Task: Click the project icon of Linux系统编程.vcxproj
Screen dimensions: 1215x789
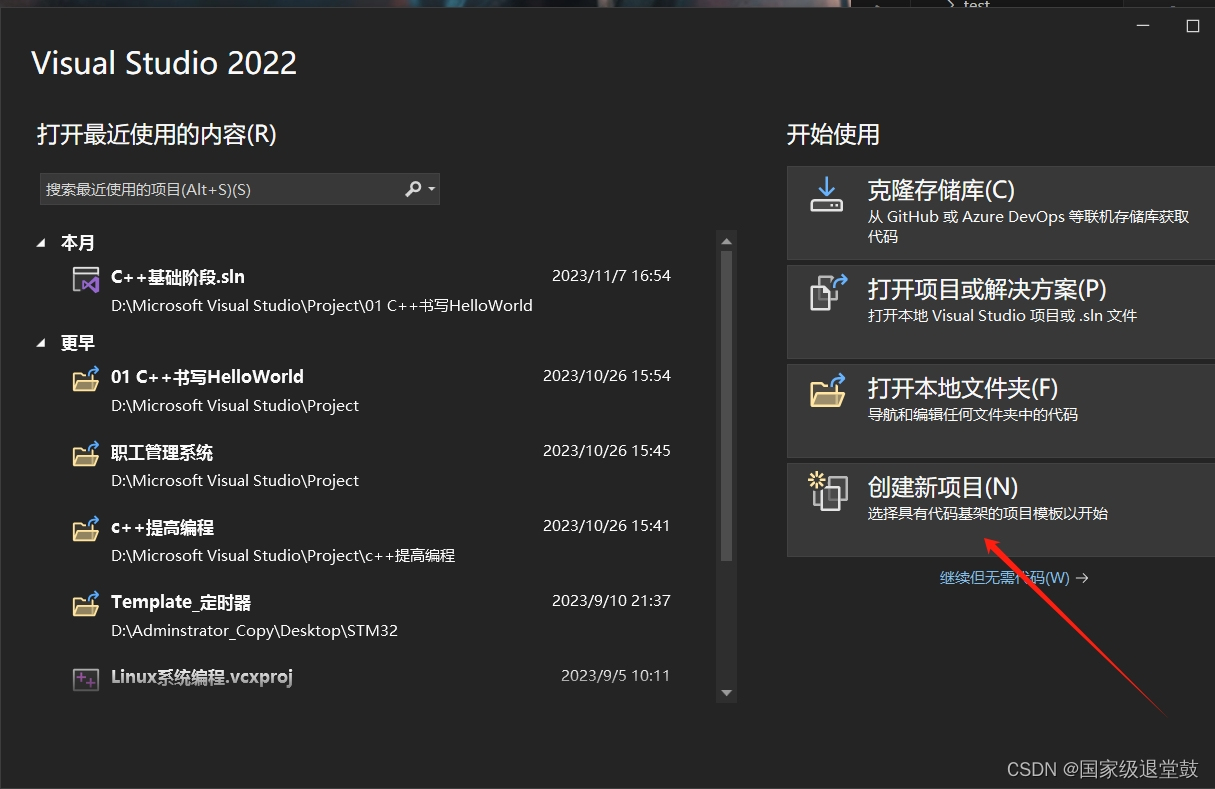Action: [86, 680]
